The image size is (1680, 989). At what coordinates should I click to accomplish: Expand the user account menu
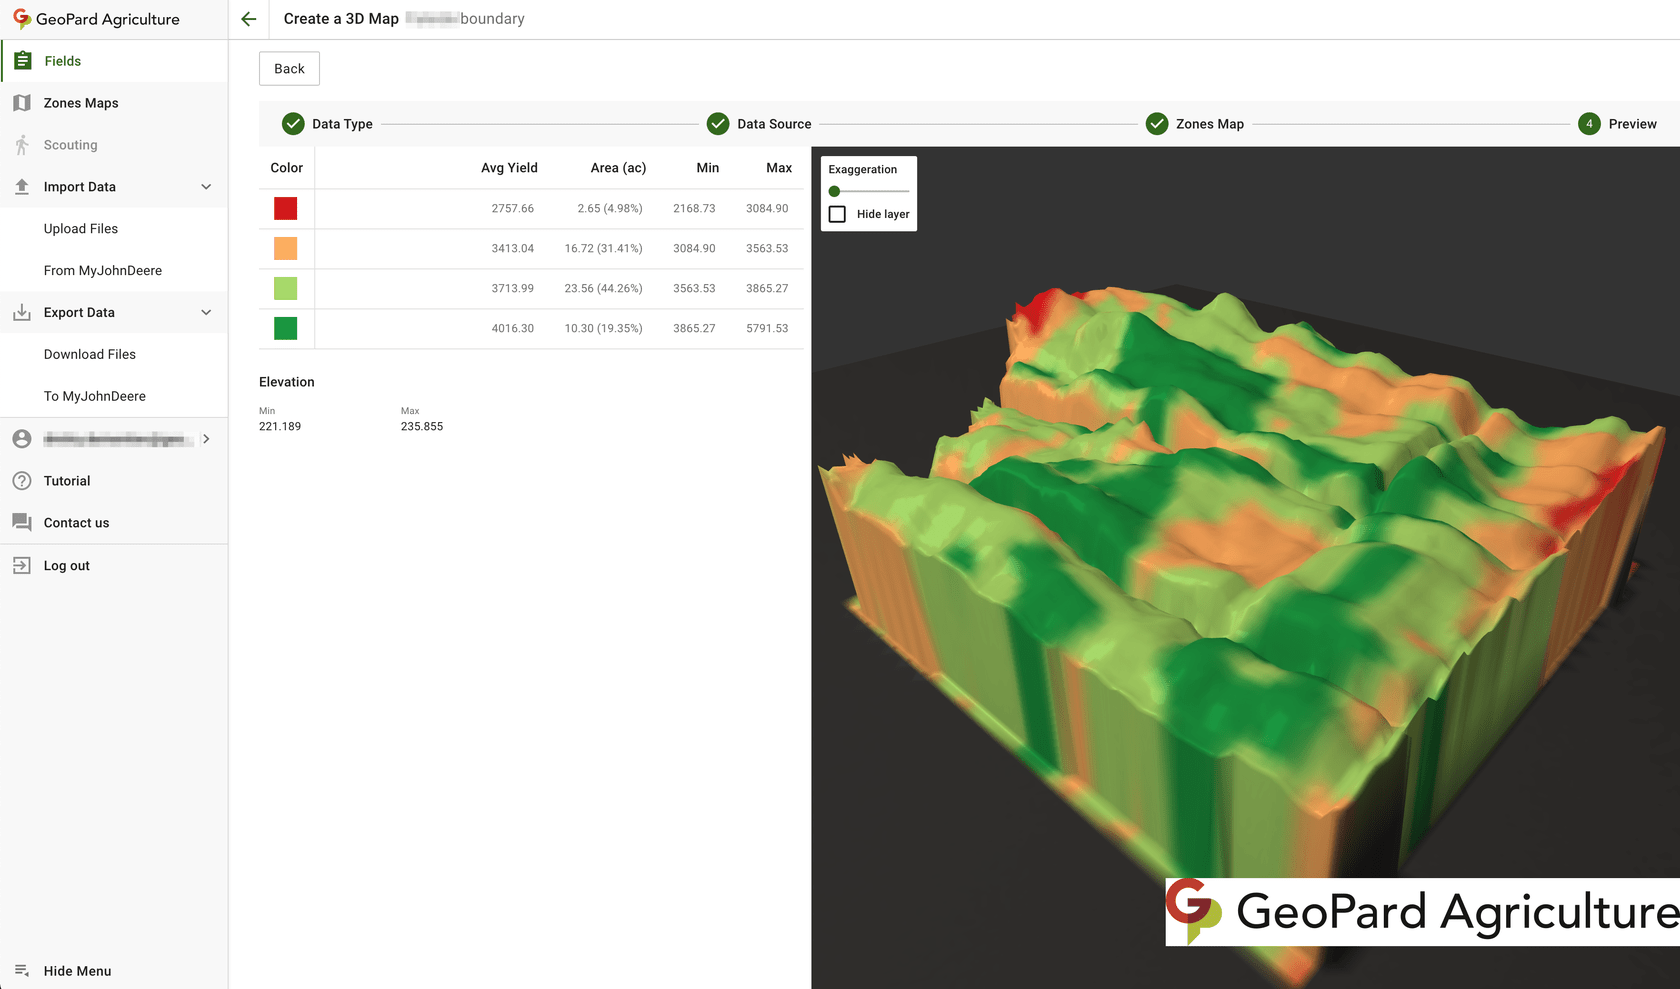click(x=206, y=438)
